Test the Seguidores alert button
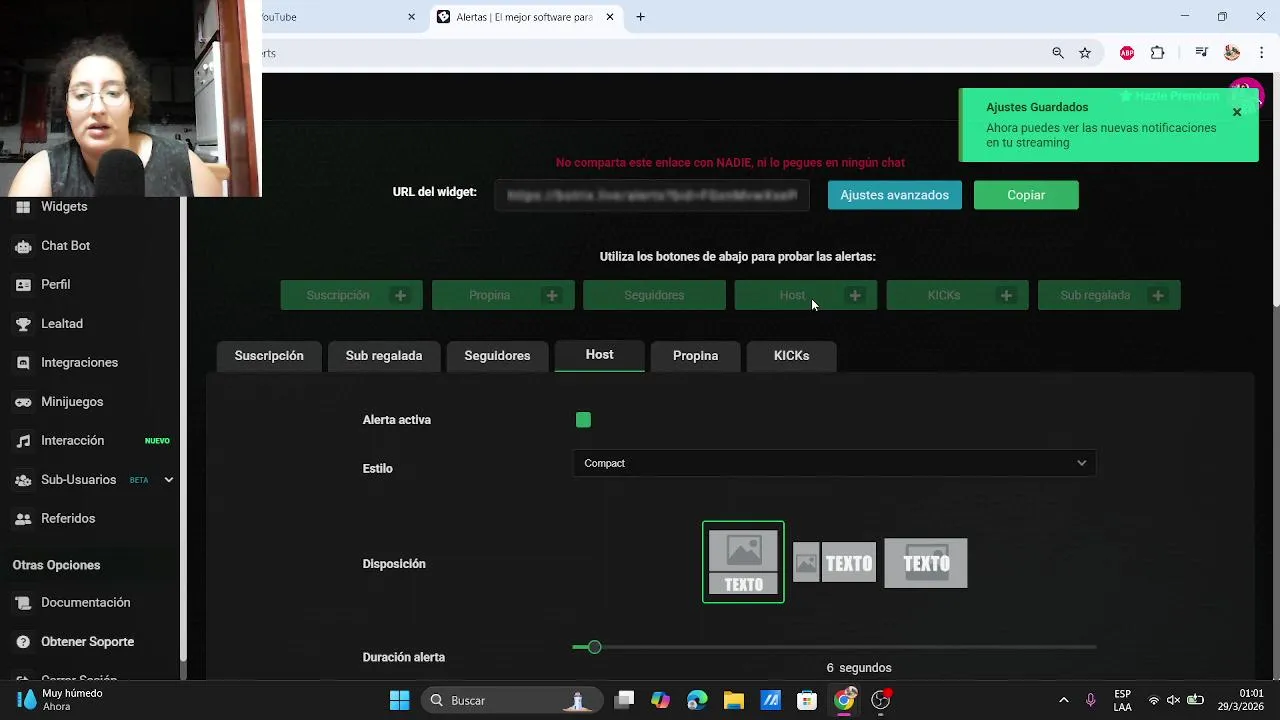 pyautogui.click(x=654, y=295)
